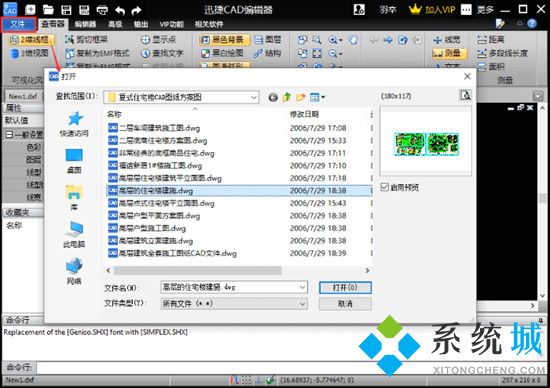Click the 距离 measure tool
Screen dimensions: 550x388
click(x=490, y=40)
